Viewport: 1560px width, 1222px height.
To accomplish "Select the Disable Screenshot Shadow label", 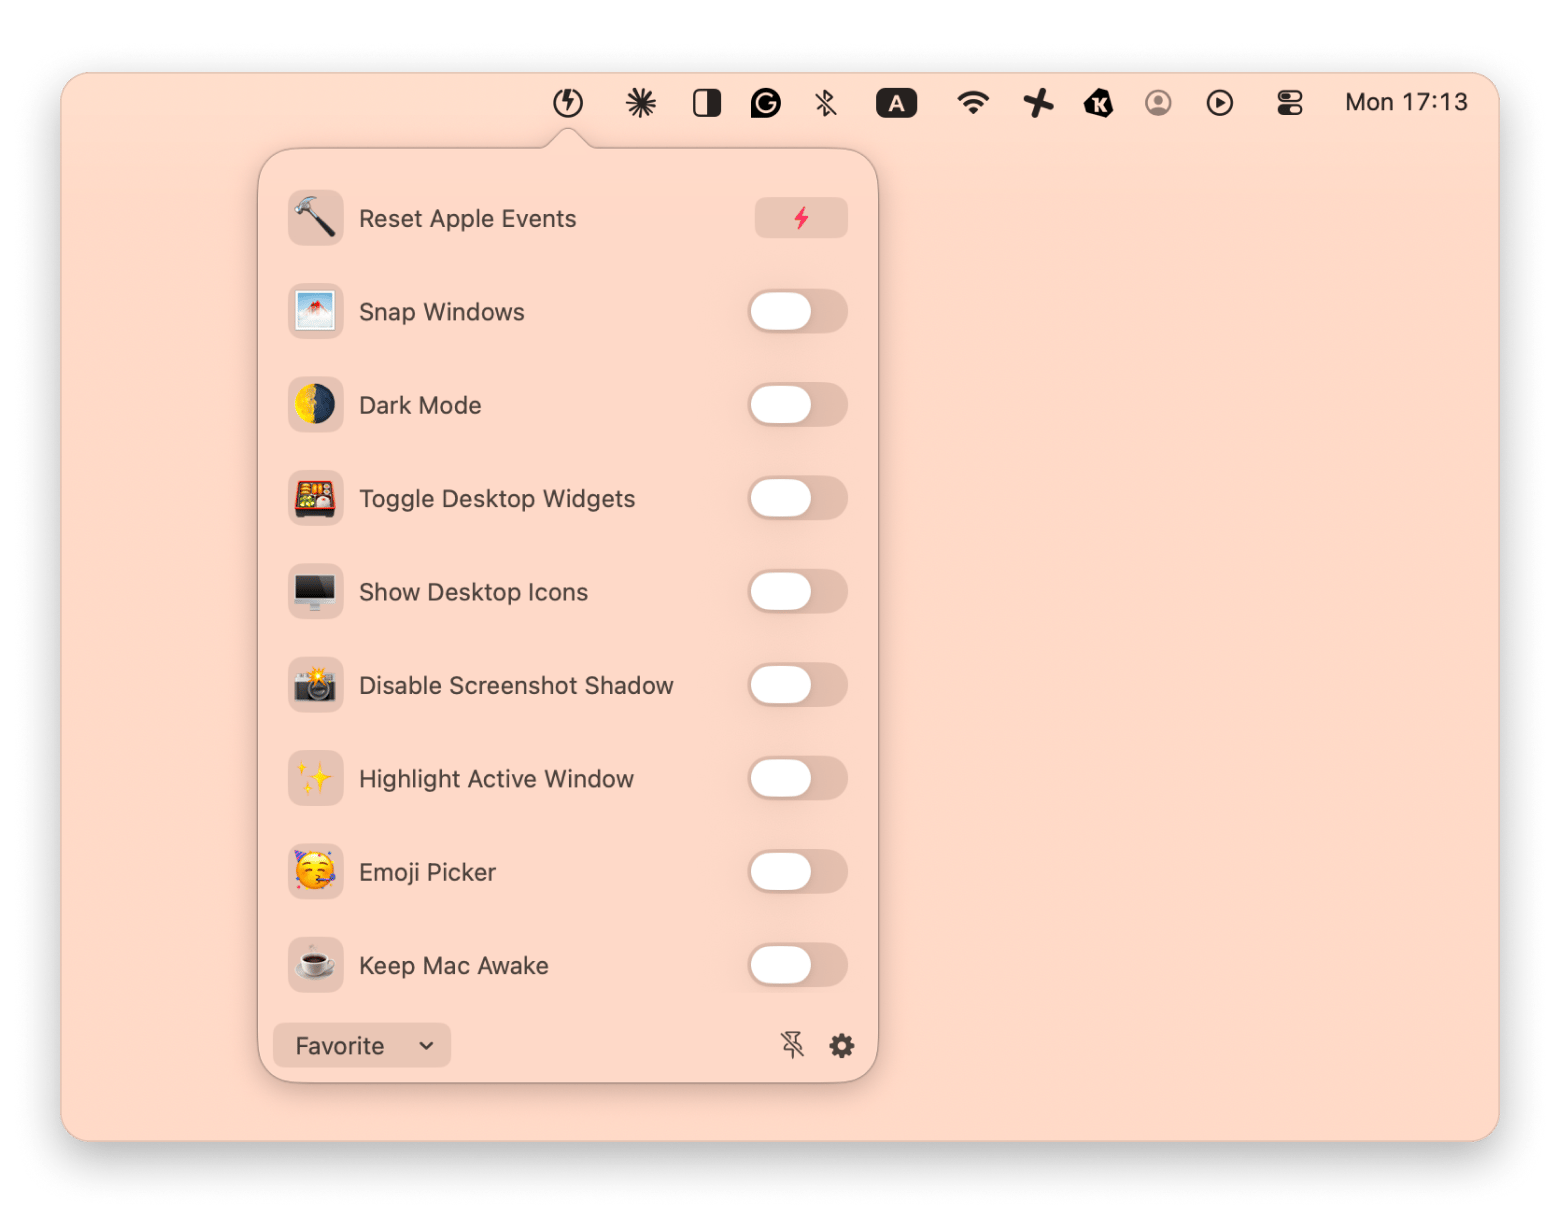I will [516, 685].
